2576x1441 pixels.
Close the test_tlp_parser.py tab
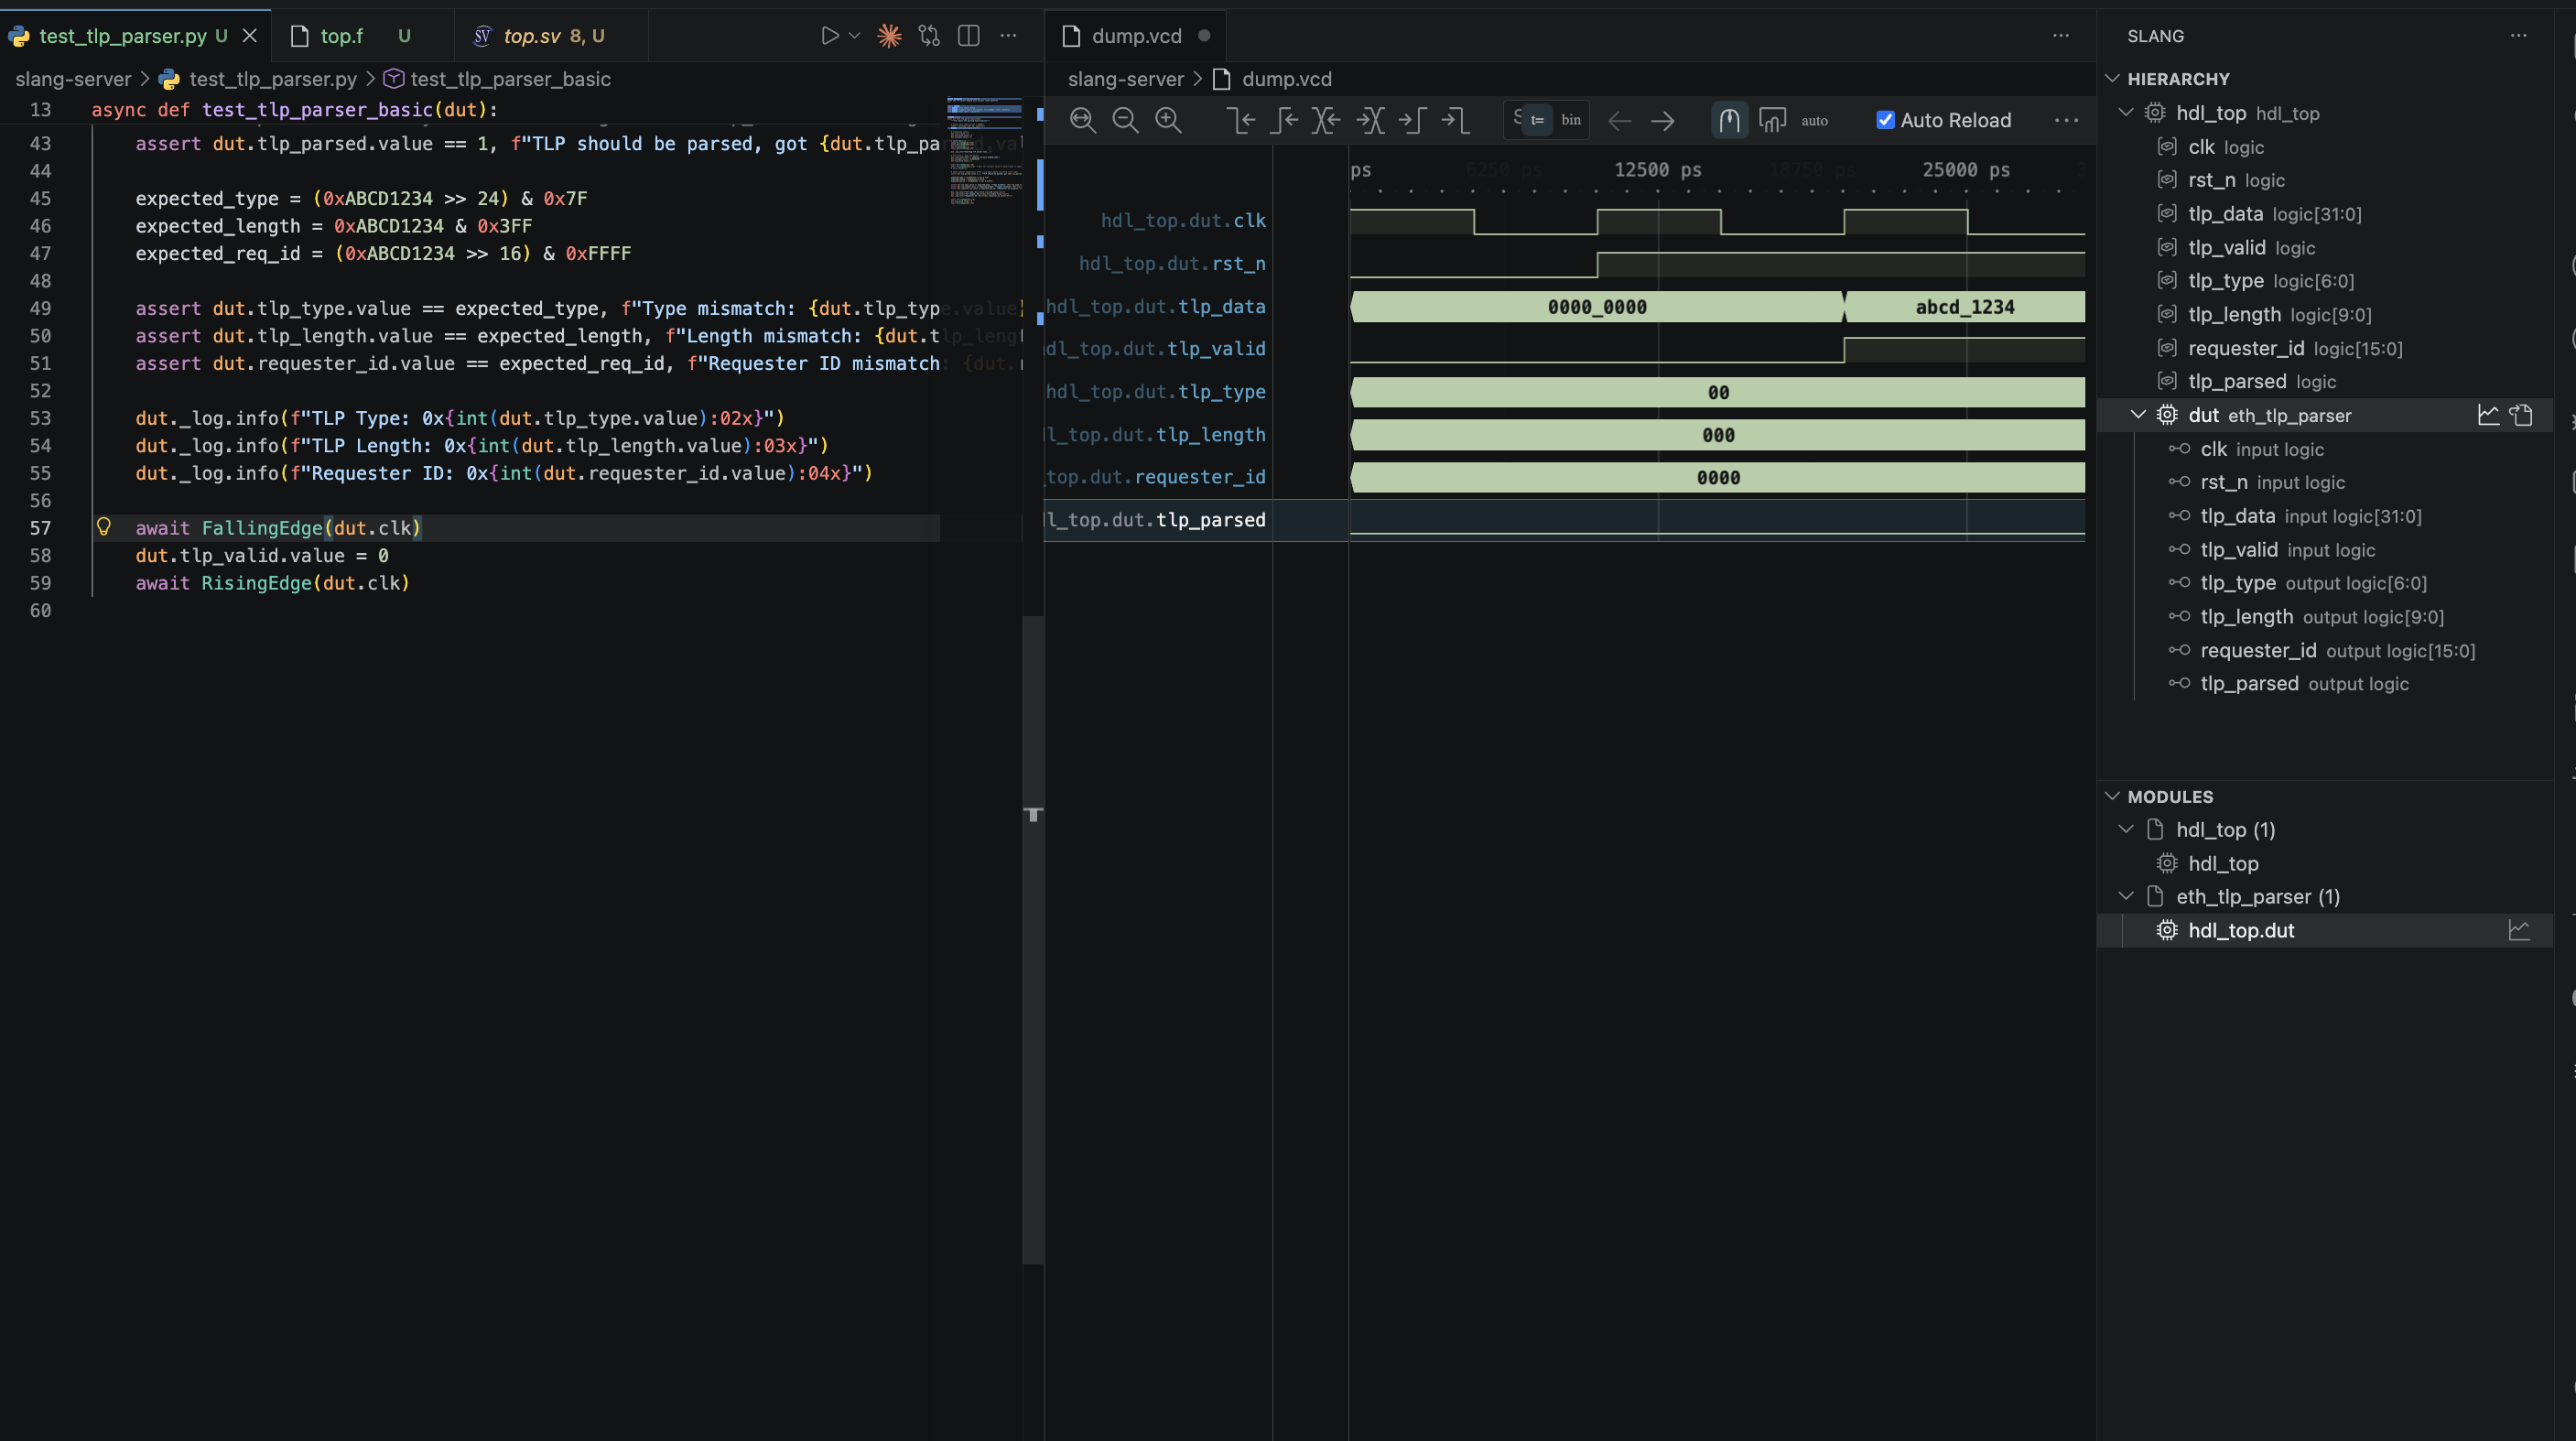(250, 36)
